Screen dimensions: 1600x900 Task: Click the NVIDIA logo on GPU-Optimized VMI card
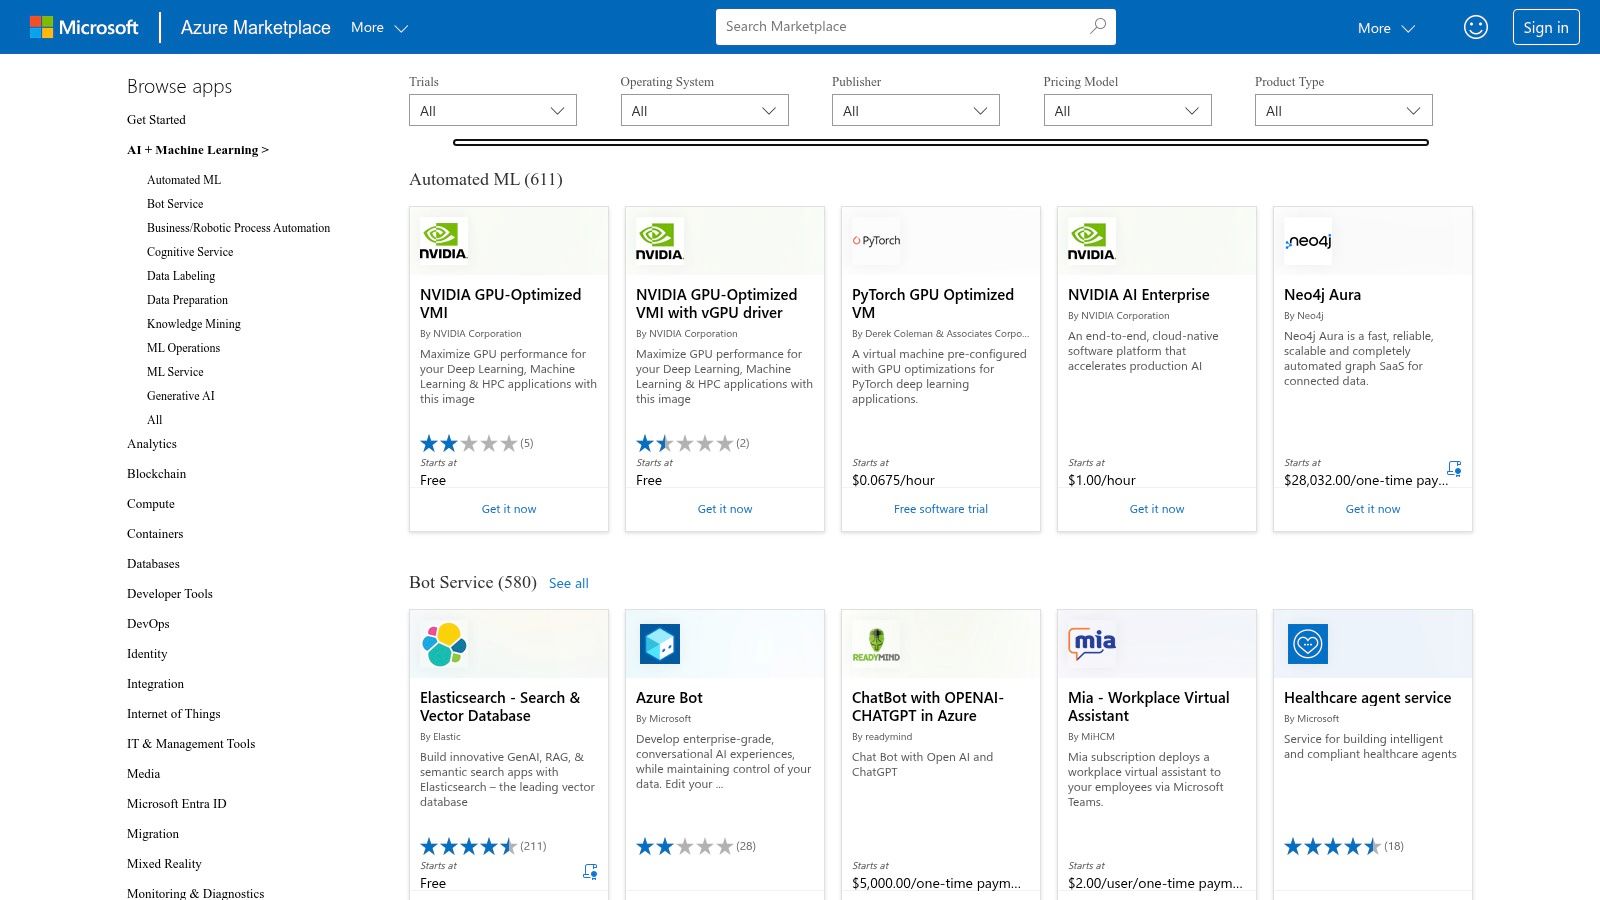[443, 240]
